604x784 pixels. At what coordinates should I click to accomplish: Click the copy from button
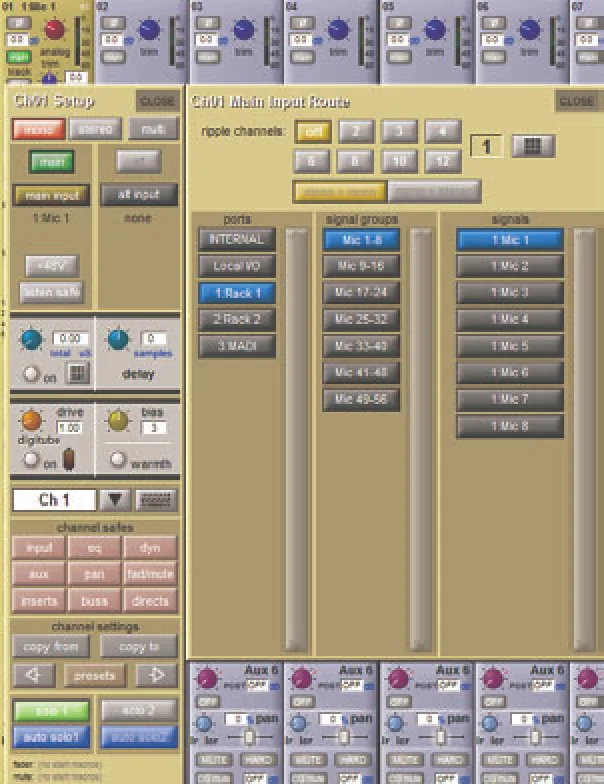click(x=50, y=646)
